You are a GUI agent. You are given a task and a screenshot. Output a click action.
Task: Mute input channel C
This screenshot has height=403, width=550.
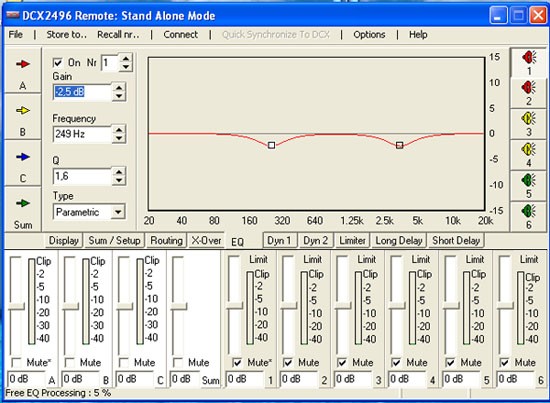(x=123, y=362)
